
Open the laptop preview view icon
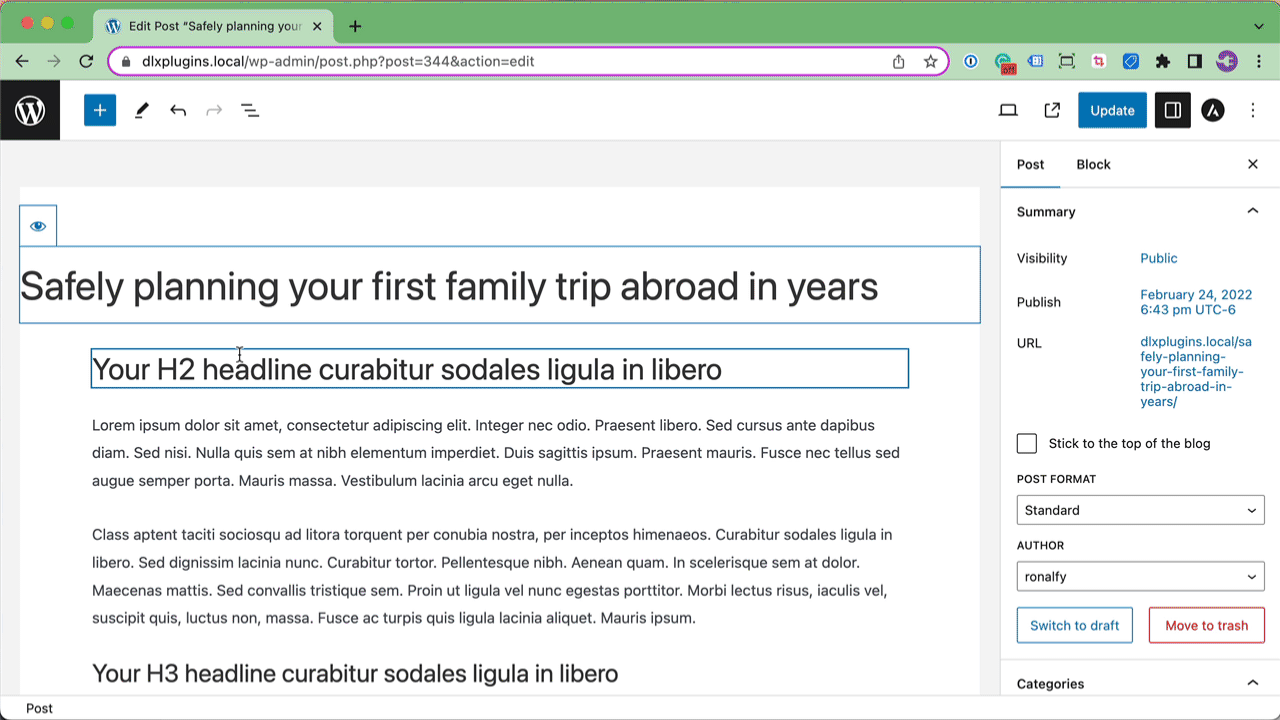[x=1008, y=110]
